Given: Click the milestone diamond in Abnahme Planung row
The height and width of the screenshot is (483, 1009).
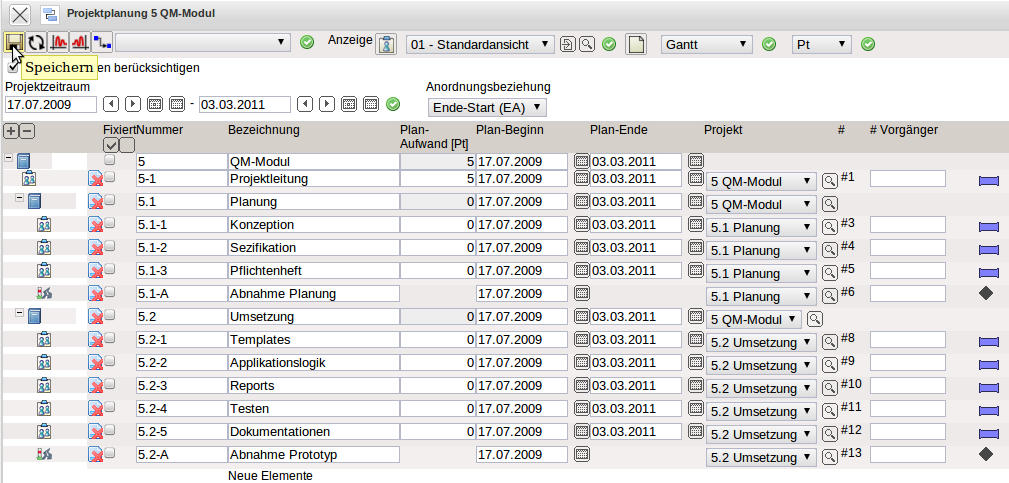Looking at the screenshot, I should click(x=986, y=293).
